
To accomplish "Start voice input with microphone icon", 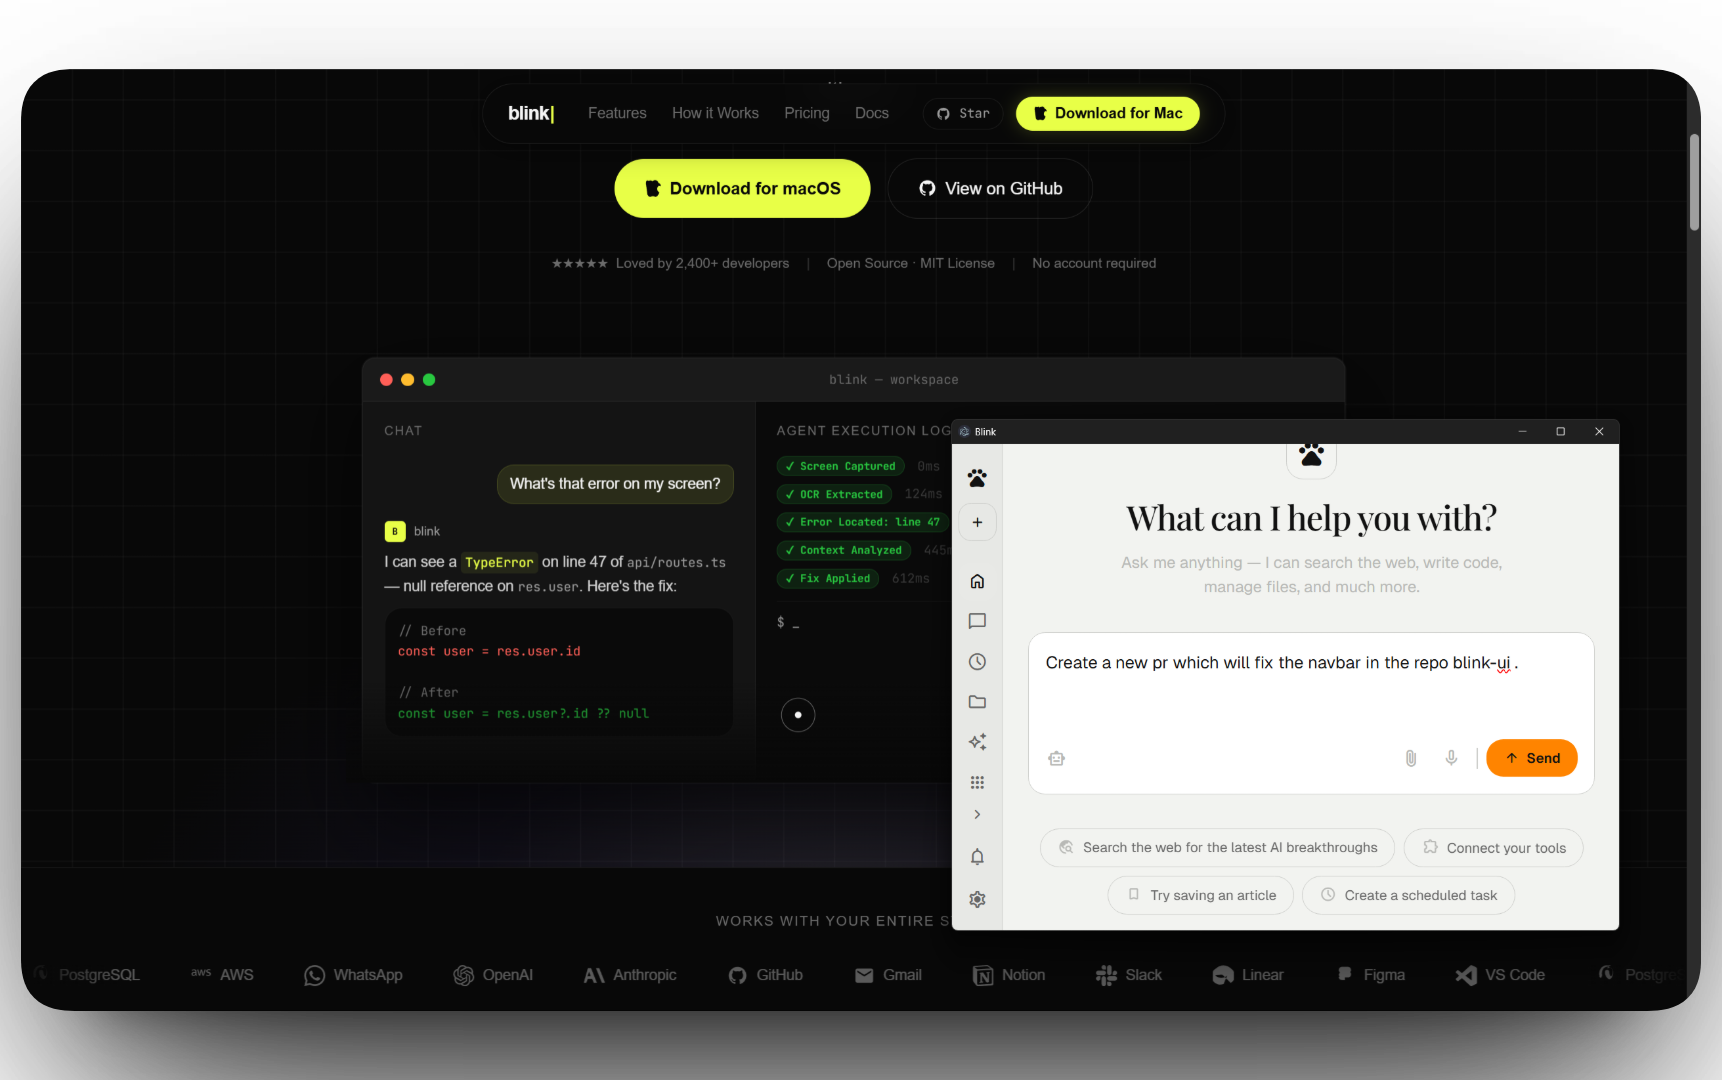I will 1451,758.
